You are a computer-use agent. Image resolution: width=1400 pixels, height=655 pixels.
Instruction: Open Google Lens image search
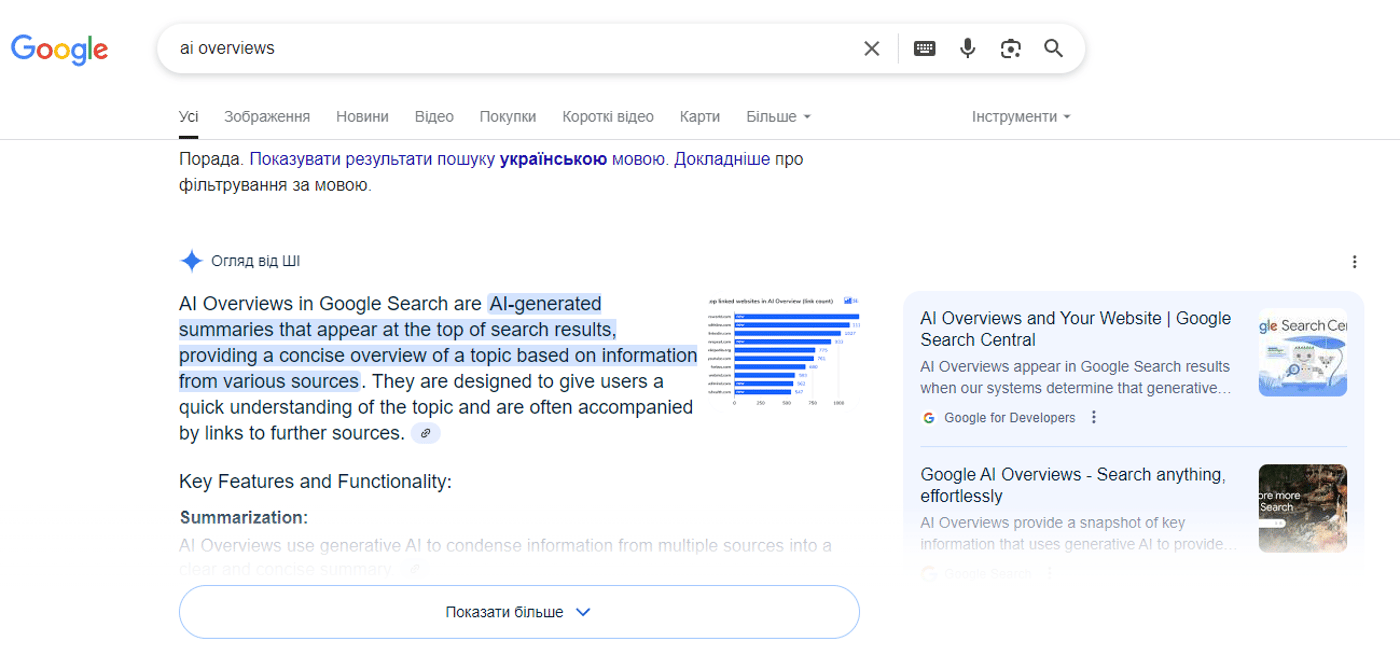point(1010,47)
